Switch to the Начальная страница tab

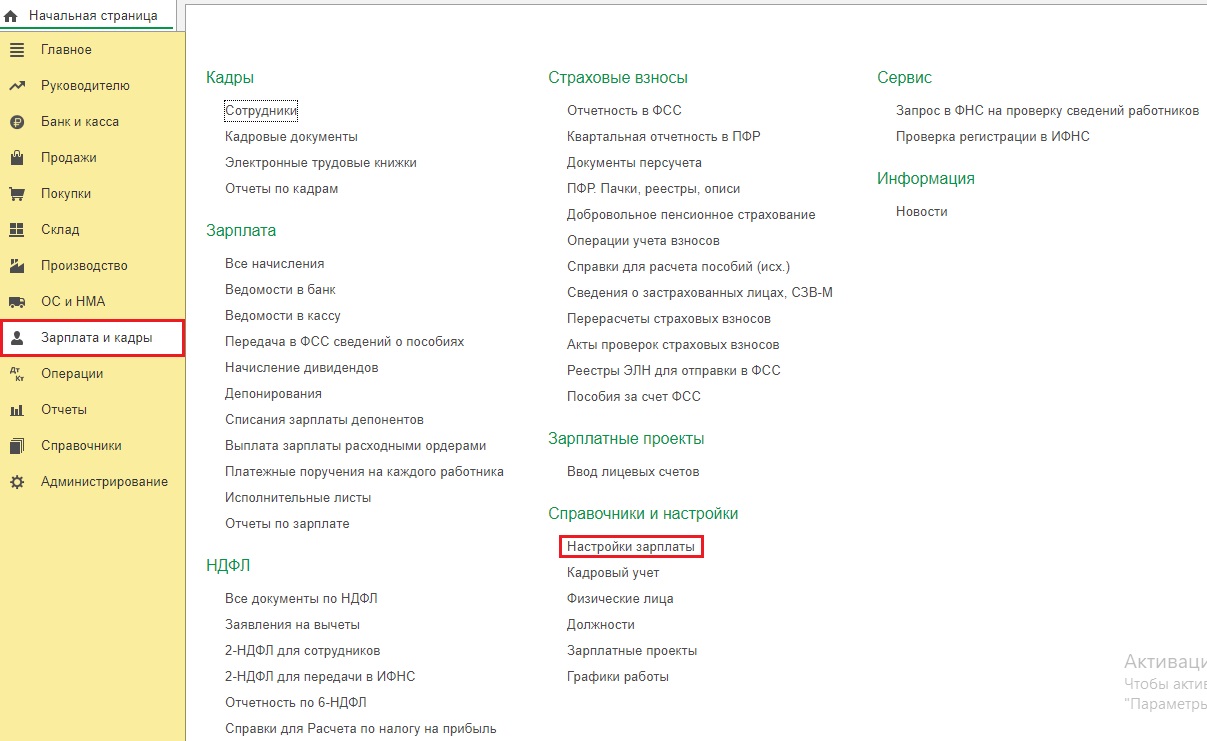92,16
